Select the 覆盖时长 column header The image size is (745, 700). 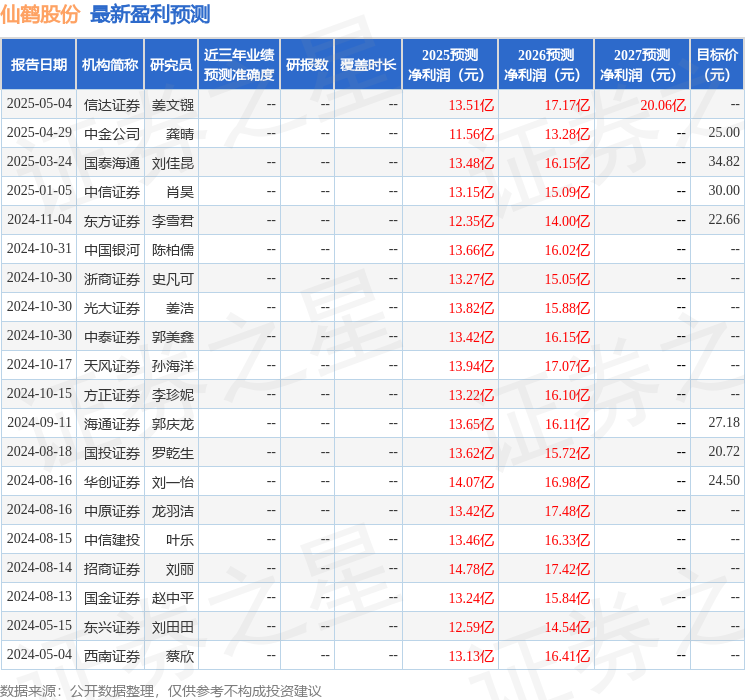pos(368,64)
